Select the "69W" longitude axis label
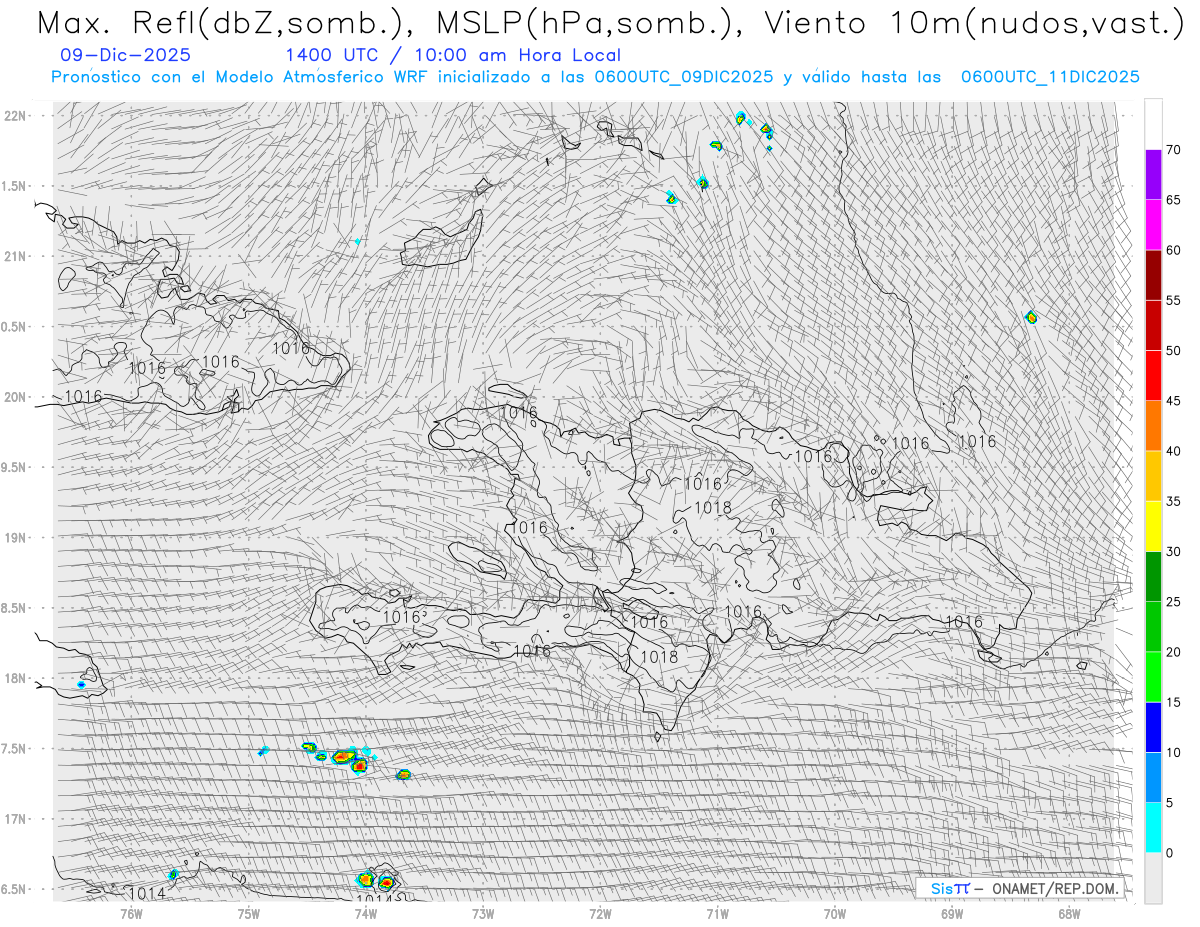The height and width of the screenshot is (927, 1200). 952,913
